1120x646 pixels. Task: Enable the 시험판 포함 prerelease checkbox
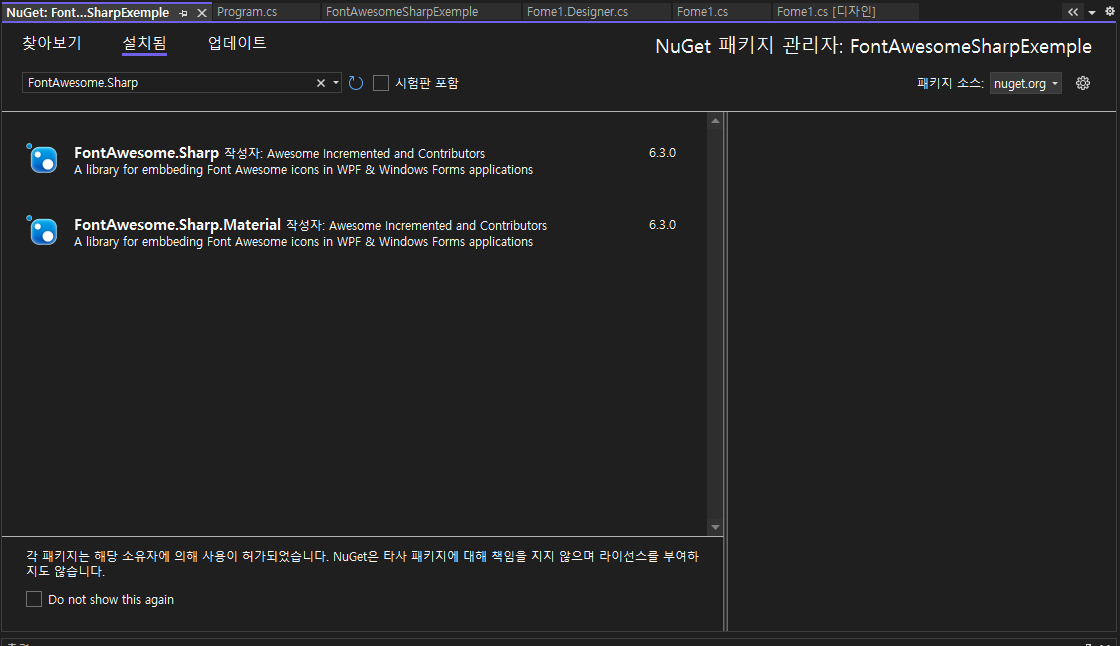coord(381,83)
